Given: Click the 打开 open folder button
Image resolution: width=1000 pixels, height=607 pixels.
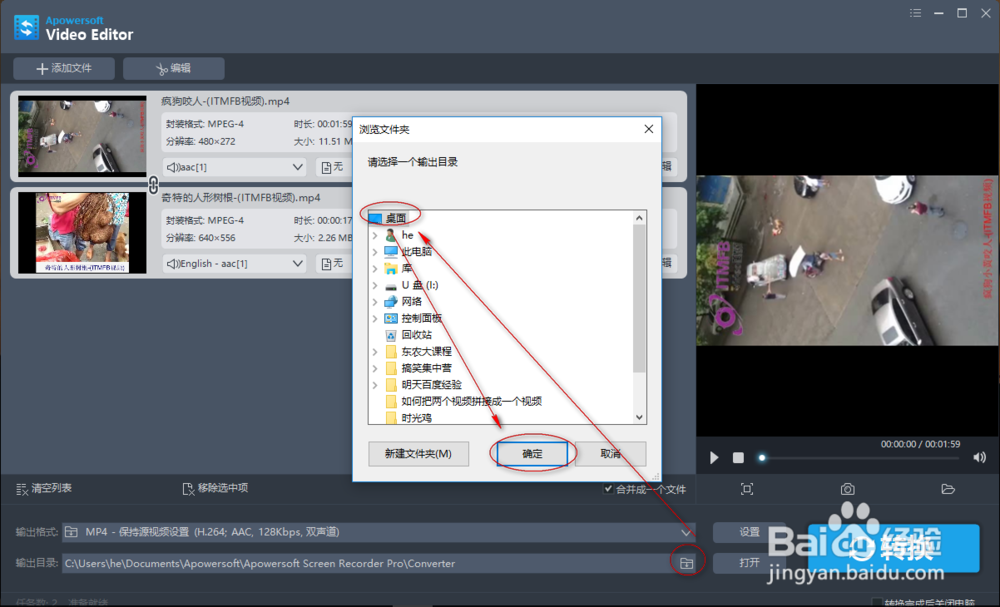Looking at the screenshot, I should point(749,563).
